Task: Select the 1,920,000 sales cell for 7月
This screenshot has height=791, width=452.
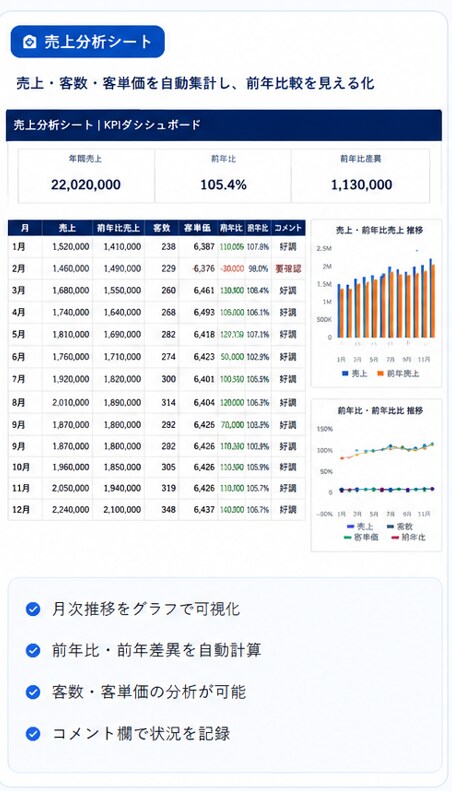Action: (71, 379)
